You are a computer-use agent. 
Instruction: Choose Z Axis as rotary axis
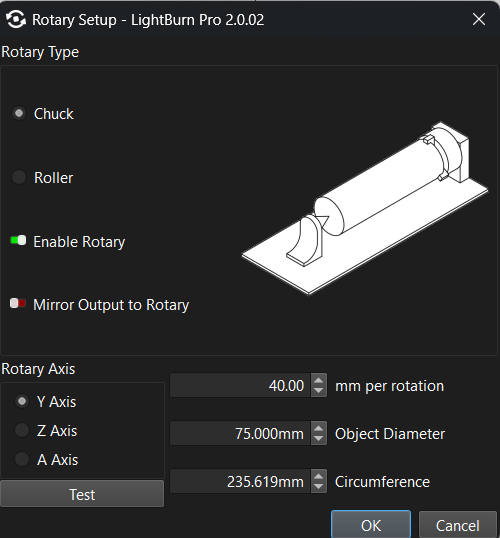pos(22,430)
